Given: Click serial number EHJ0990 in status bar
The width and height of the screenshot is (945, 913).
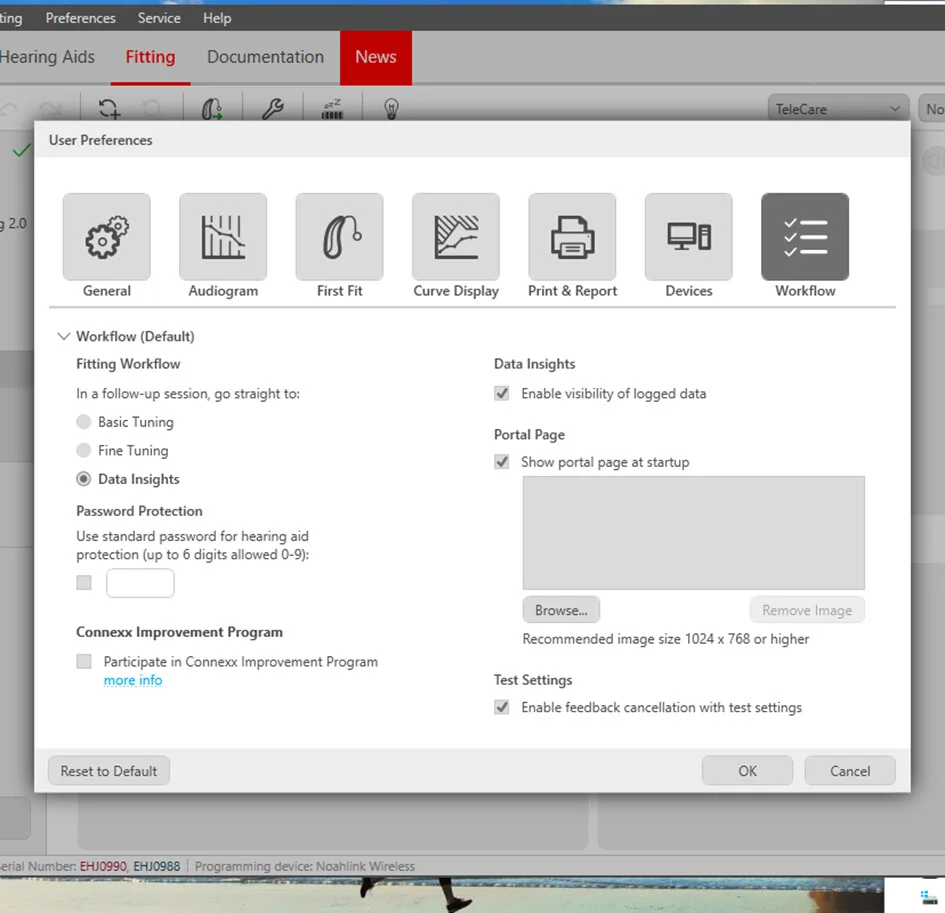Looking at the screenshot, I should tap(103, 866).
